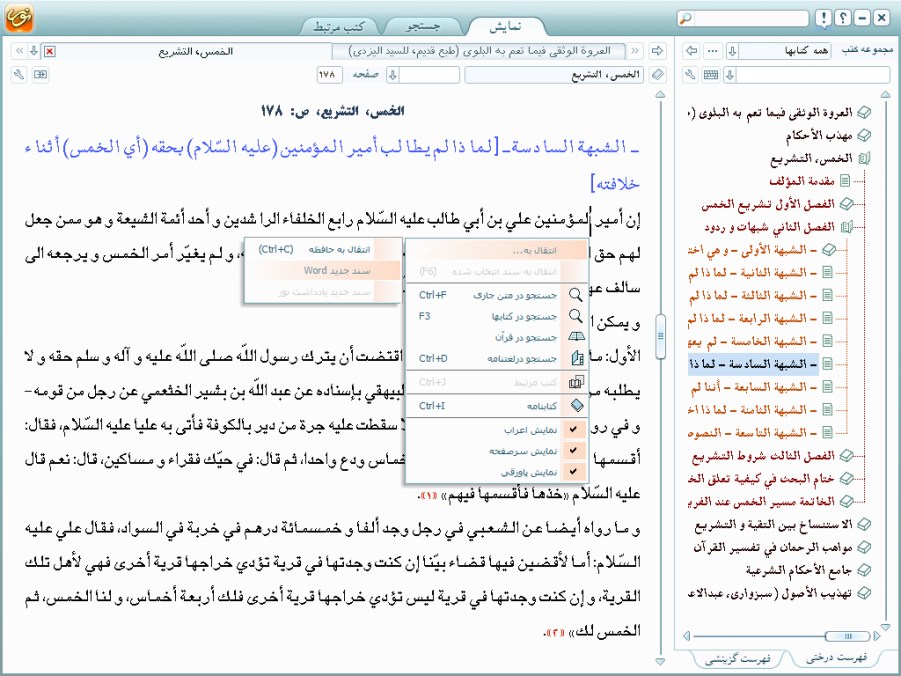
Task: Click the magnifier icon of جستجو در متن جاری
Action: (575, 295)
